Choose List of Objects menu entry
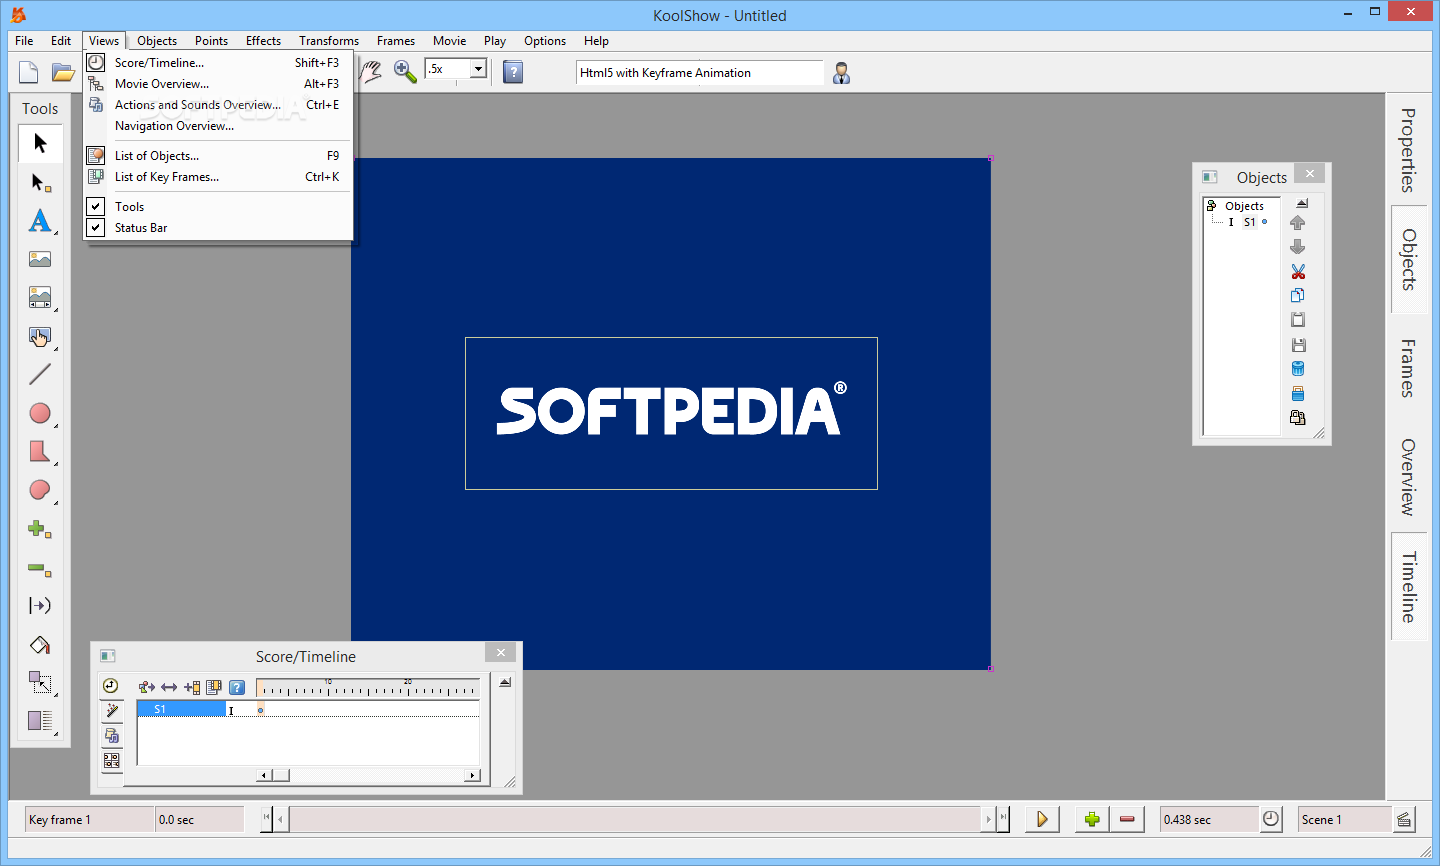The width and height of the screenshot is (1440, 866). 218,155
